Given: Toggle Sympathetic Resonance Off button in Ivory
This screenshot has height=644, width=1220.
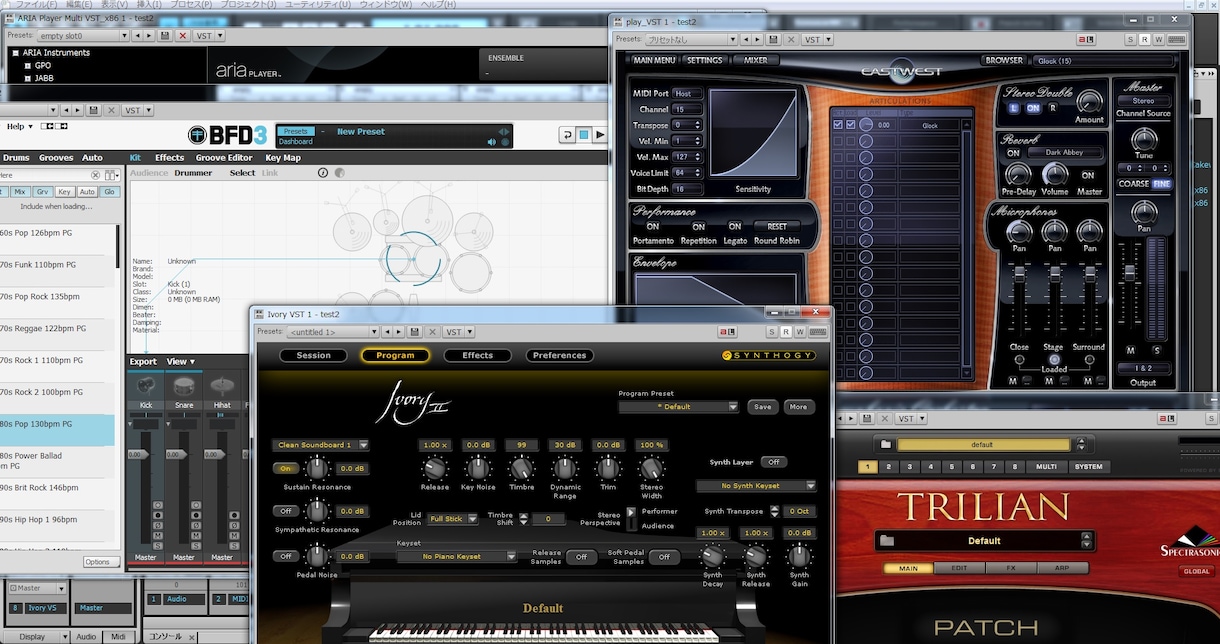Looking at the screenshot, I should (287, 511).
